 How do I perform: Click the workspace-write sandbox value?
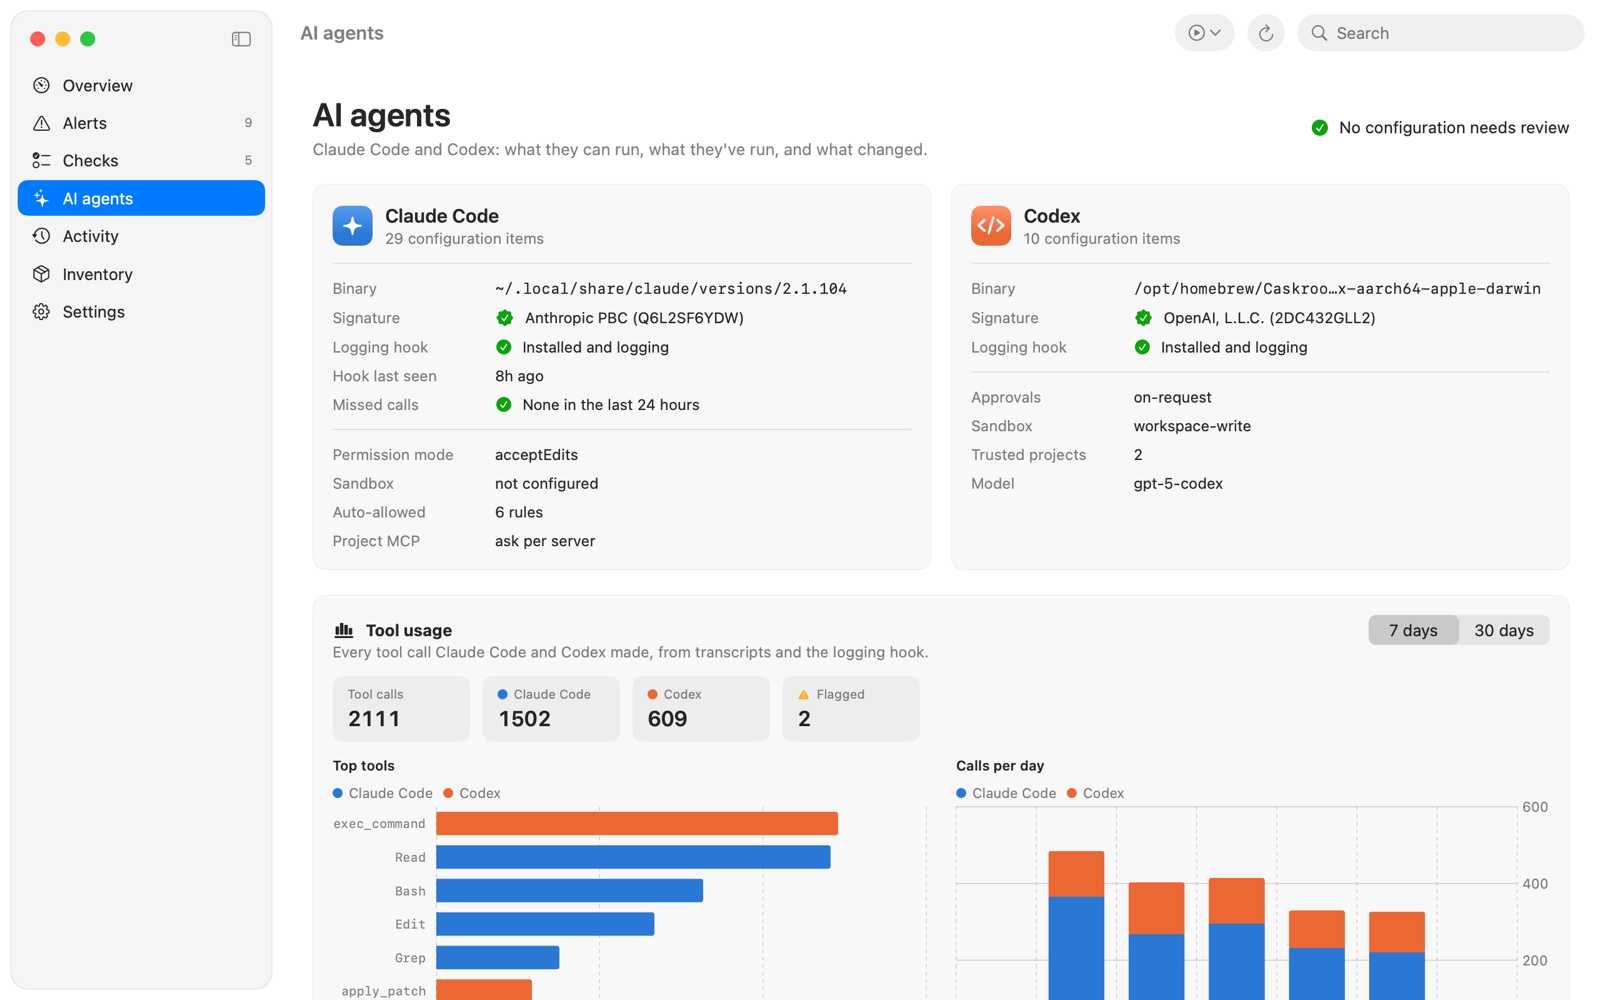[x=1192, y=426]
